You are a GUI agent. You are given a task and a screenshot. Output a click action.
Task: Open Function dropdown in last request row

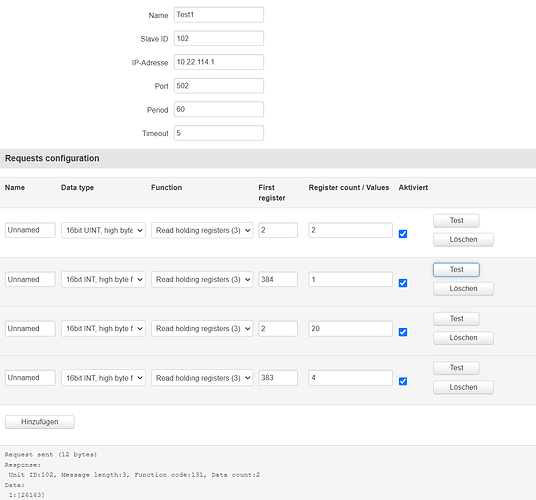click(202, 378)
